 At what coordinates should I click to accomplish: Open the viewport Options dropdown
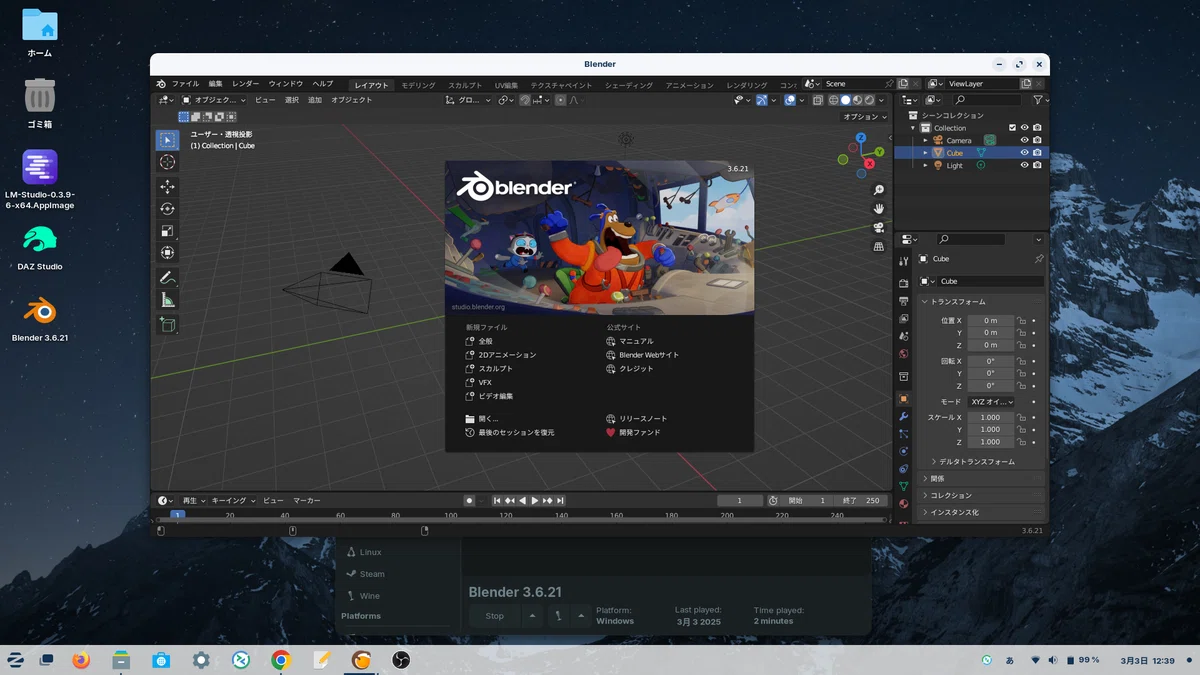click(862, 116)
